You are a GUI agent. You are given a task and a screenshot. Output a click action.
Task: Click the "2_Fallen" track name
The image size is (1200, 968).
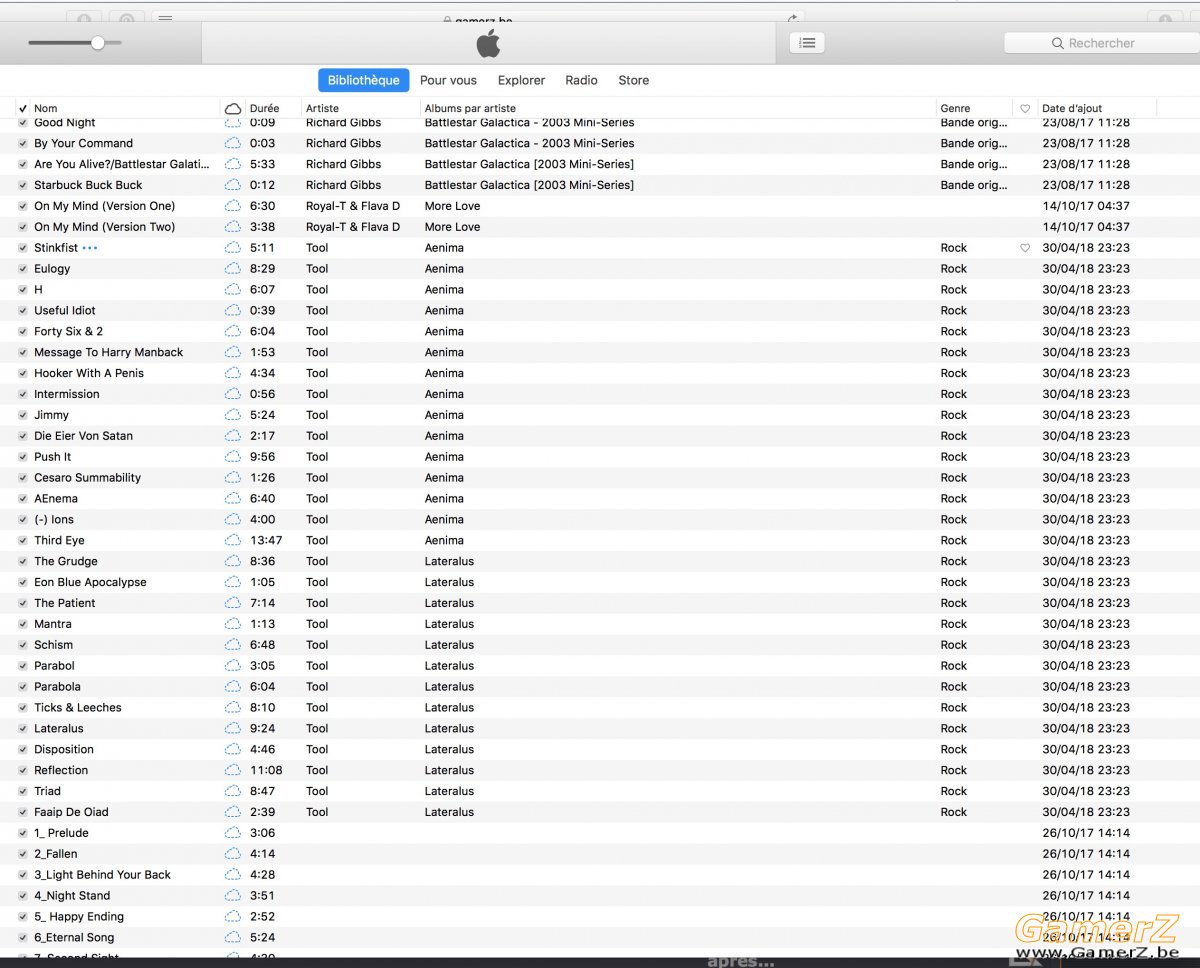(x=55, y=854)
